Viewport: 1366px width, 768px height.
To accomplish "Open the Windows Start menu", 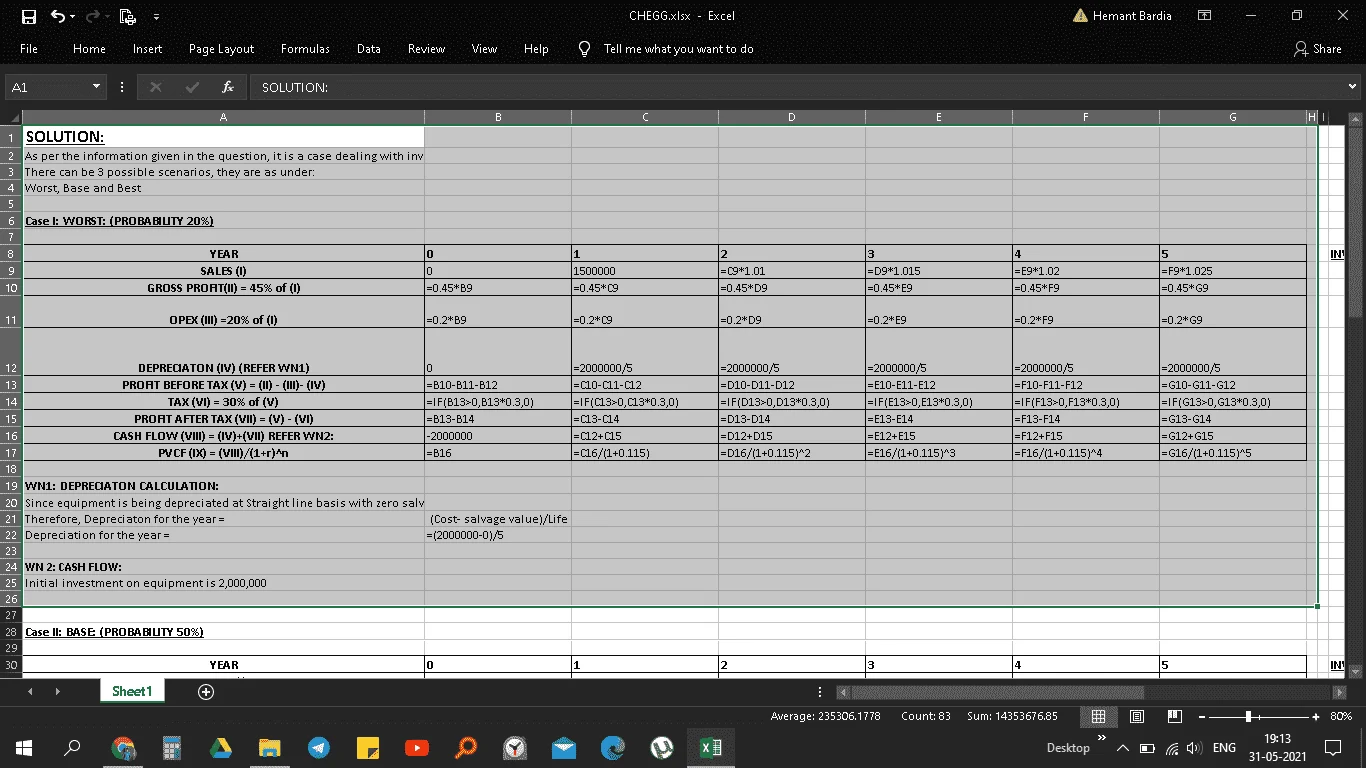I will click(x=23, y=748).
